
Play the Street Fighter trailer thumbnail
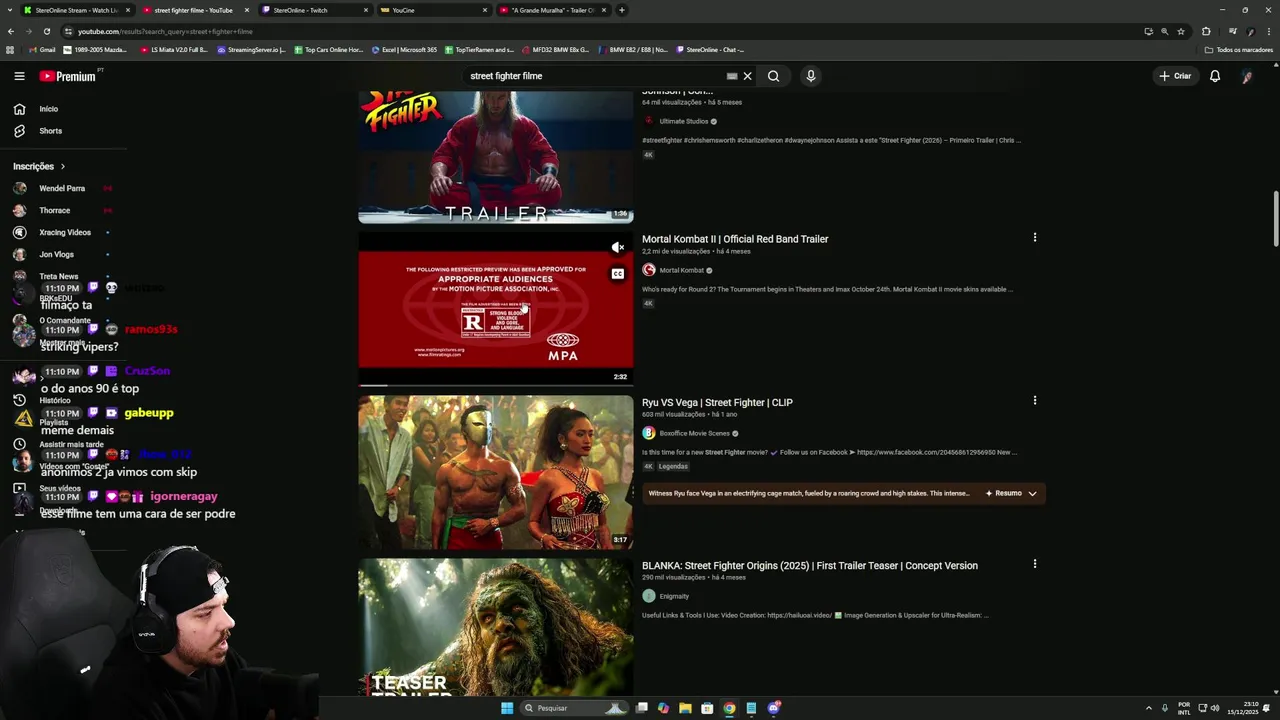coord(496,157)
